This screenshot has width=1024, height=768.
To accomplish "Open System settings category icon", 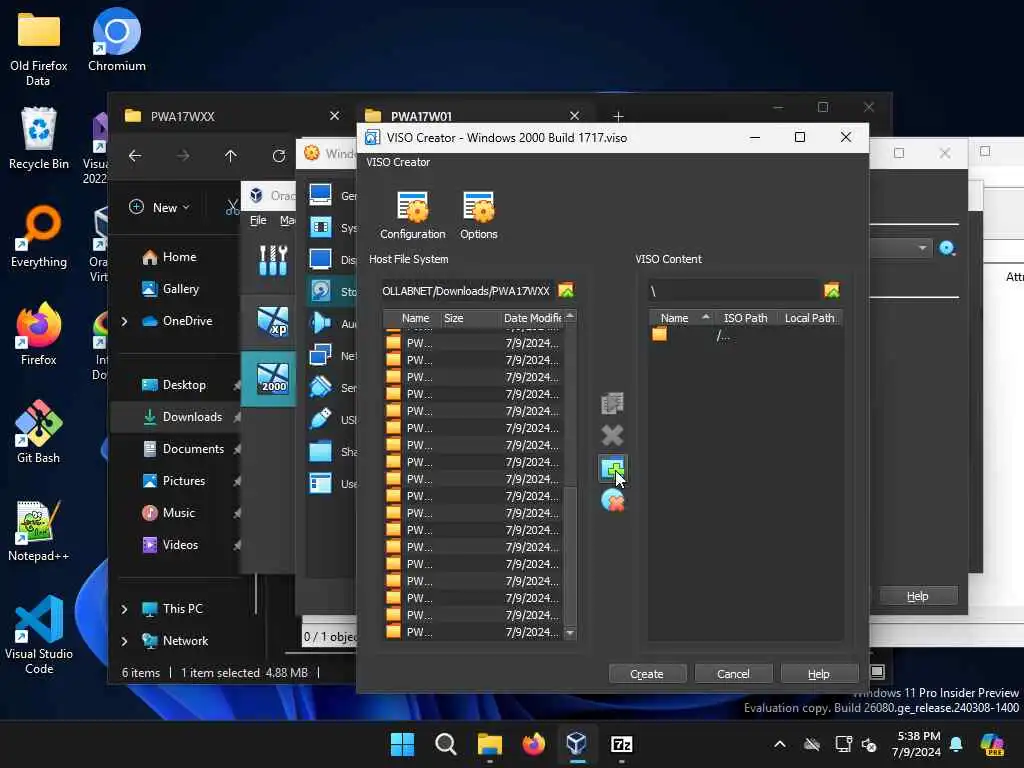I will point(320,227).
